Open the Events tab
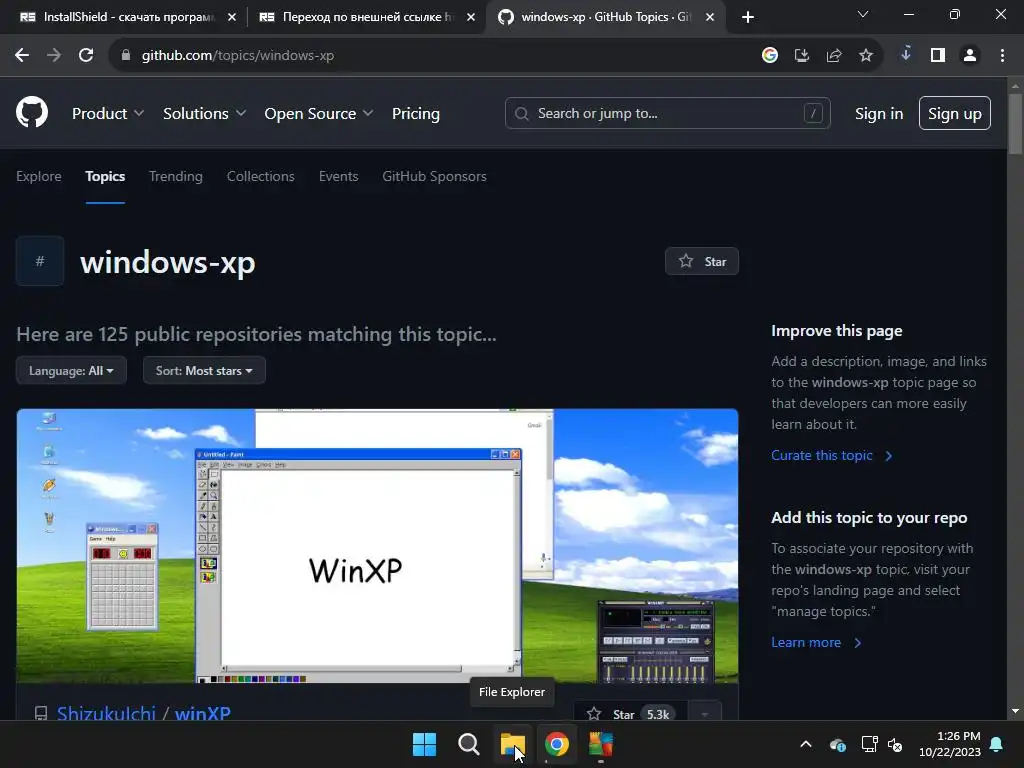1024x768 pixels. click(x=338, y=176)
